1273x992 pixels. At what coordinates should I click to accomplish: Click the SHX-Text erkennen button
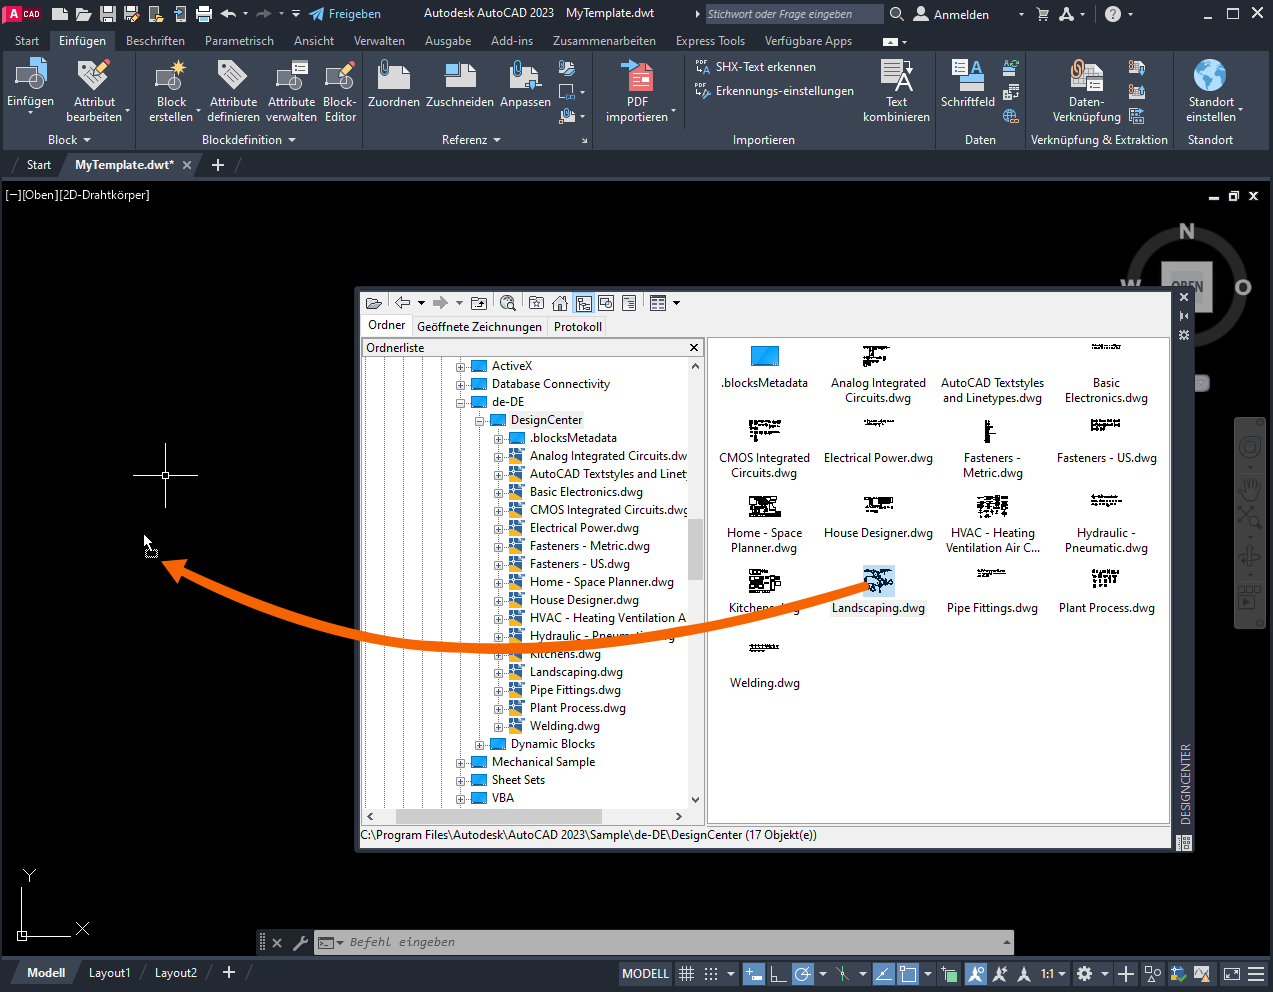click(756, 67)
